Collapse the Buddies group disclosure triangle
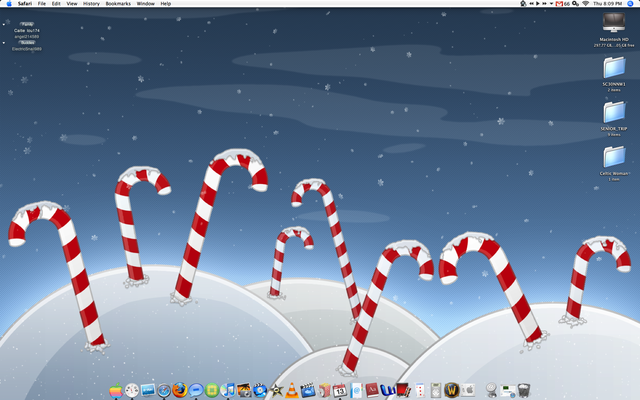 (x=4, y=42)
